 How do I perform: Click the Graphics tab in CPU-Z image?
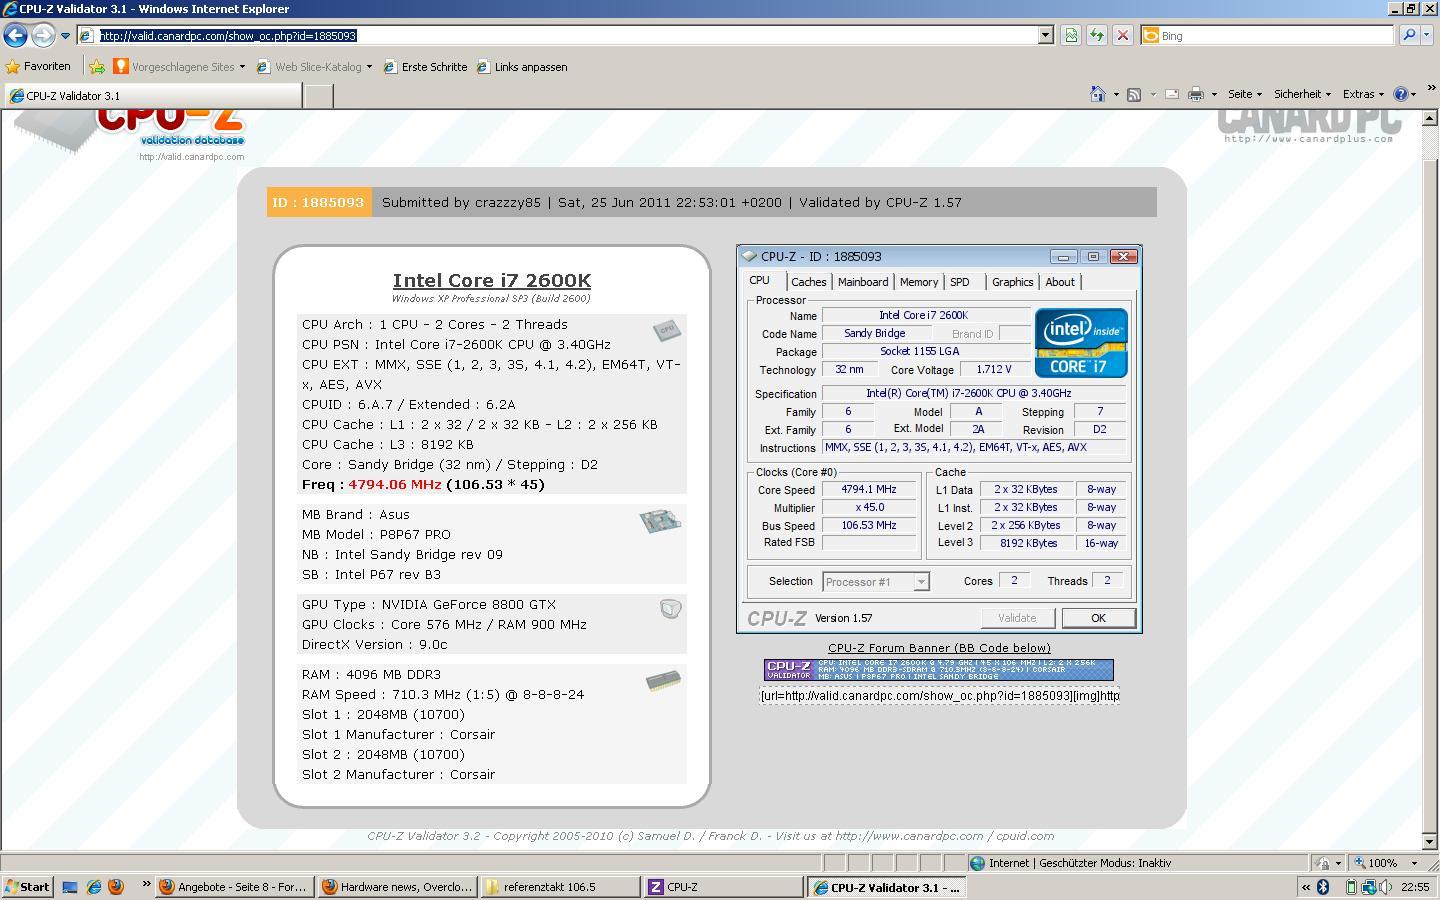click(1012, 282)
